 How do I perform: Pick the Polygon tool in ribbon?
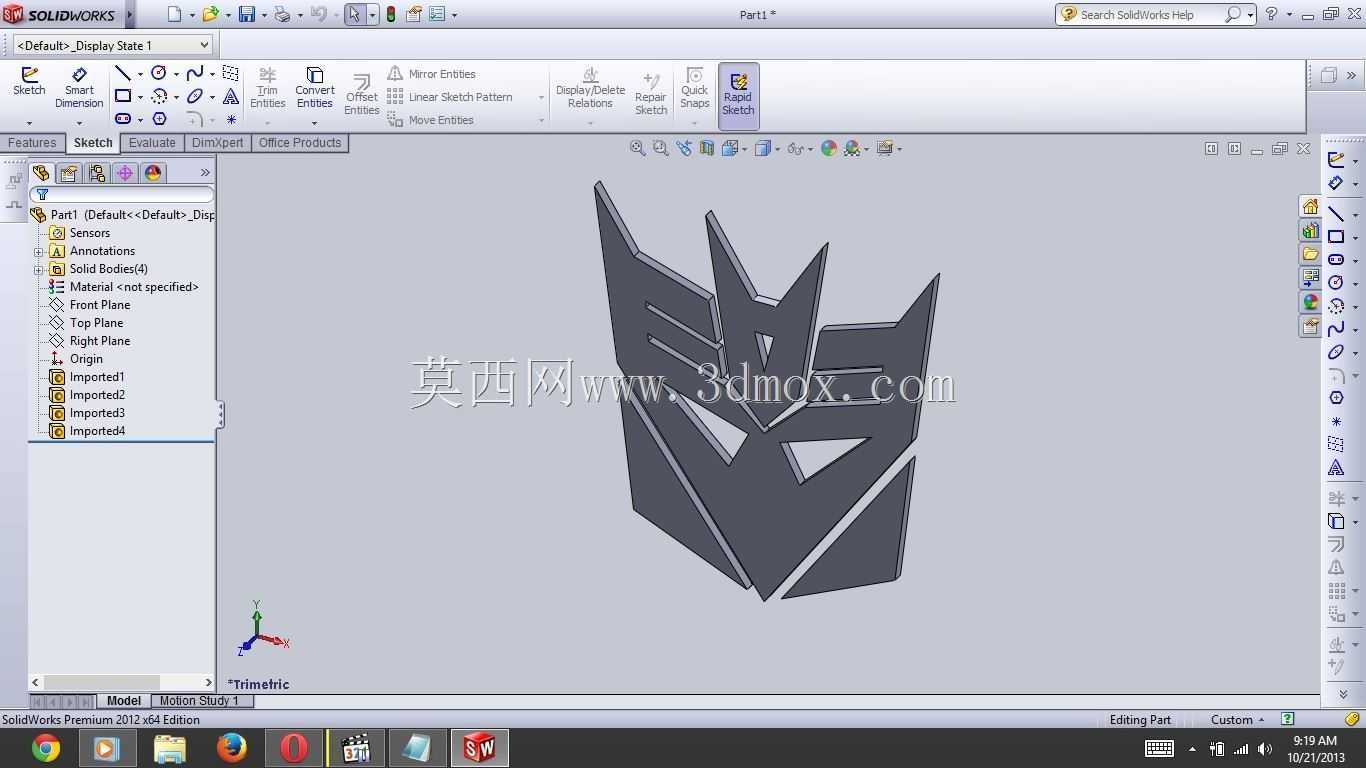(x=159, y=119)
